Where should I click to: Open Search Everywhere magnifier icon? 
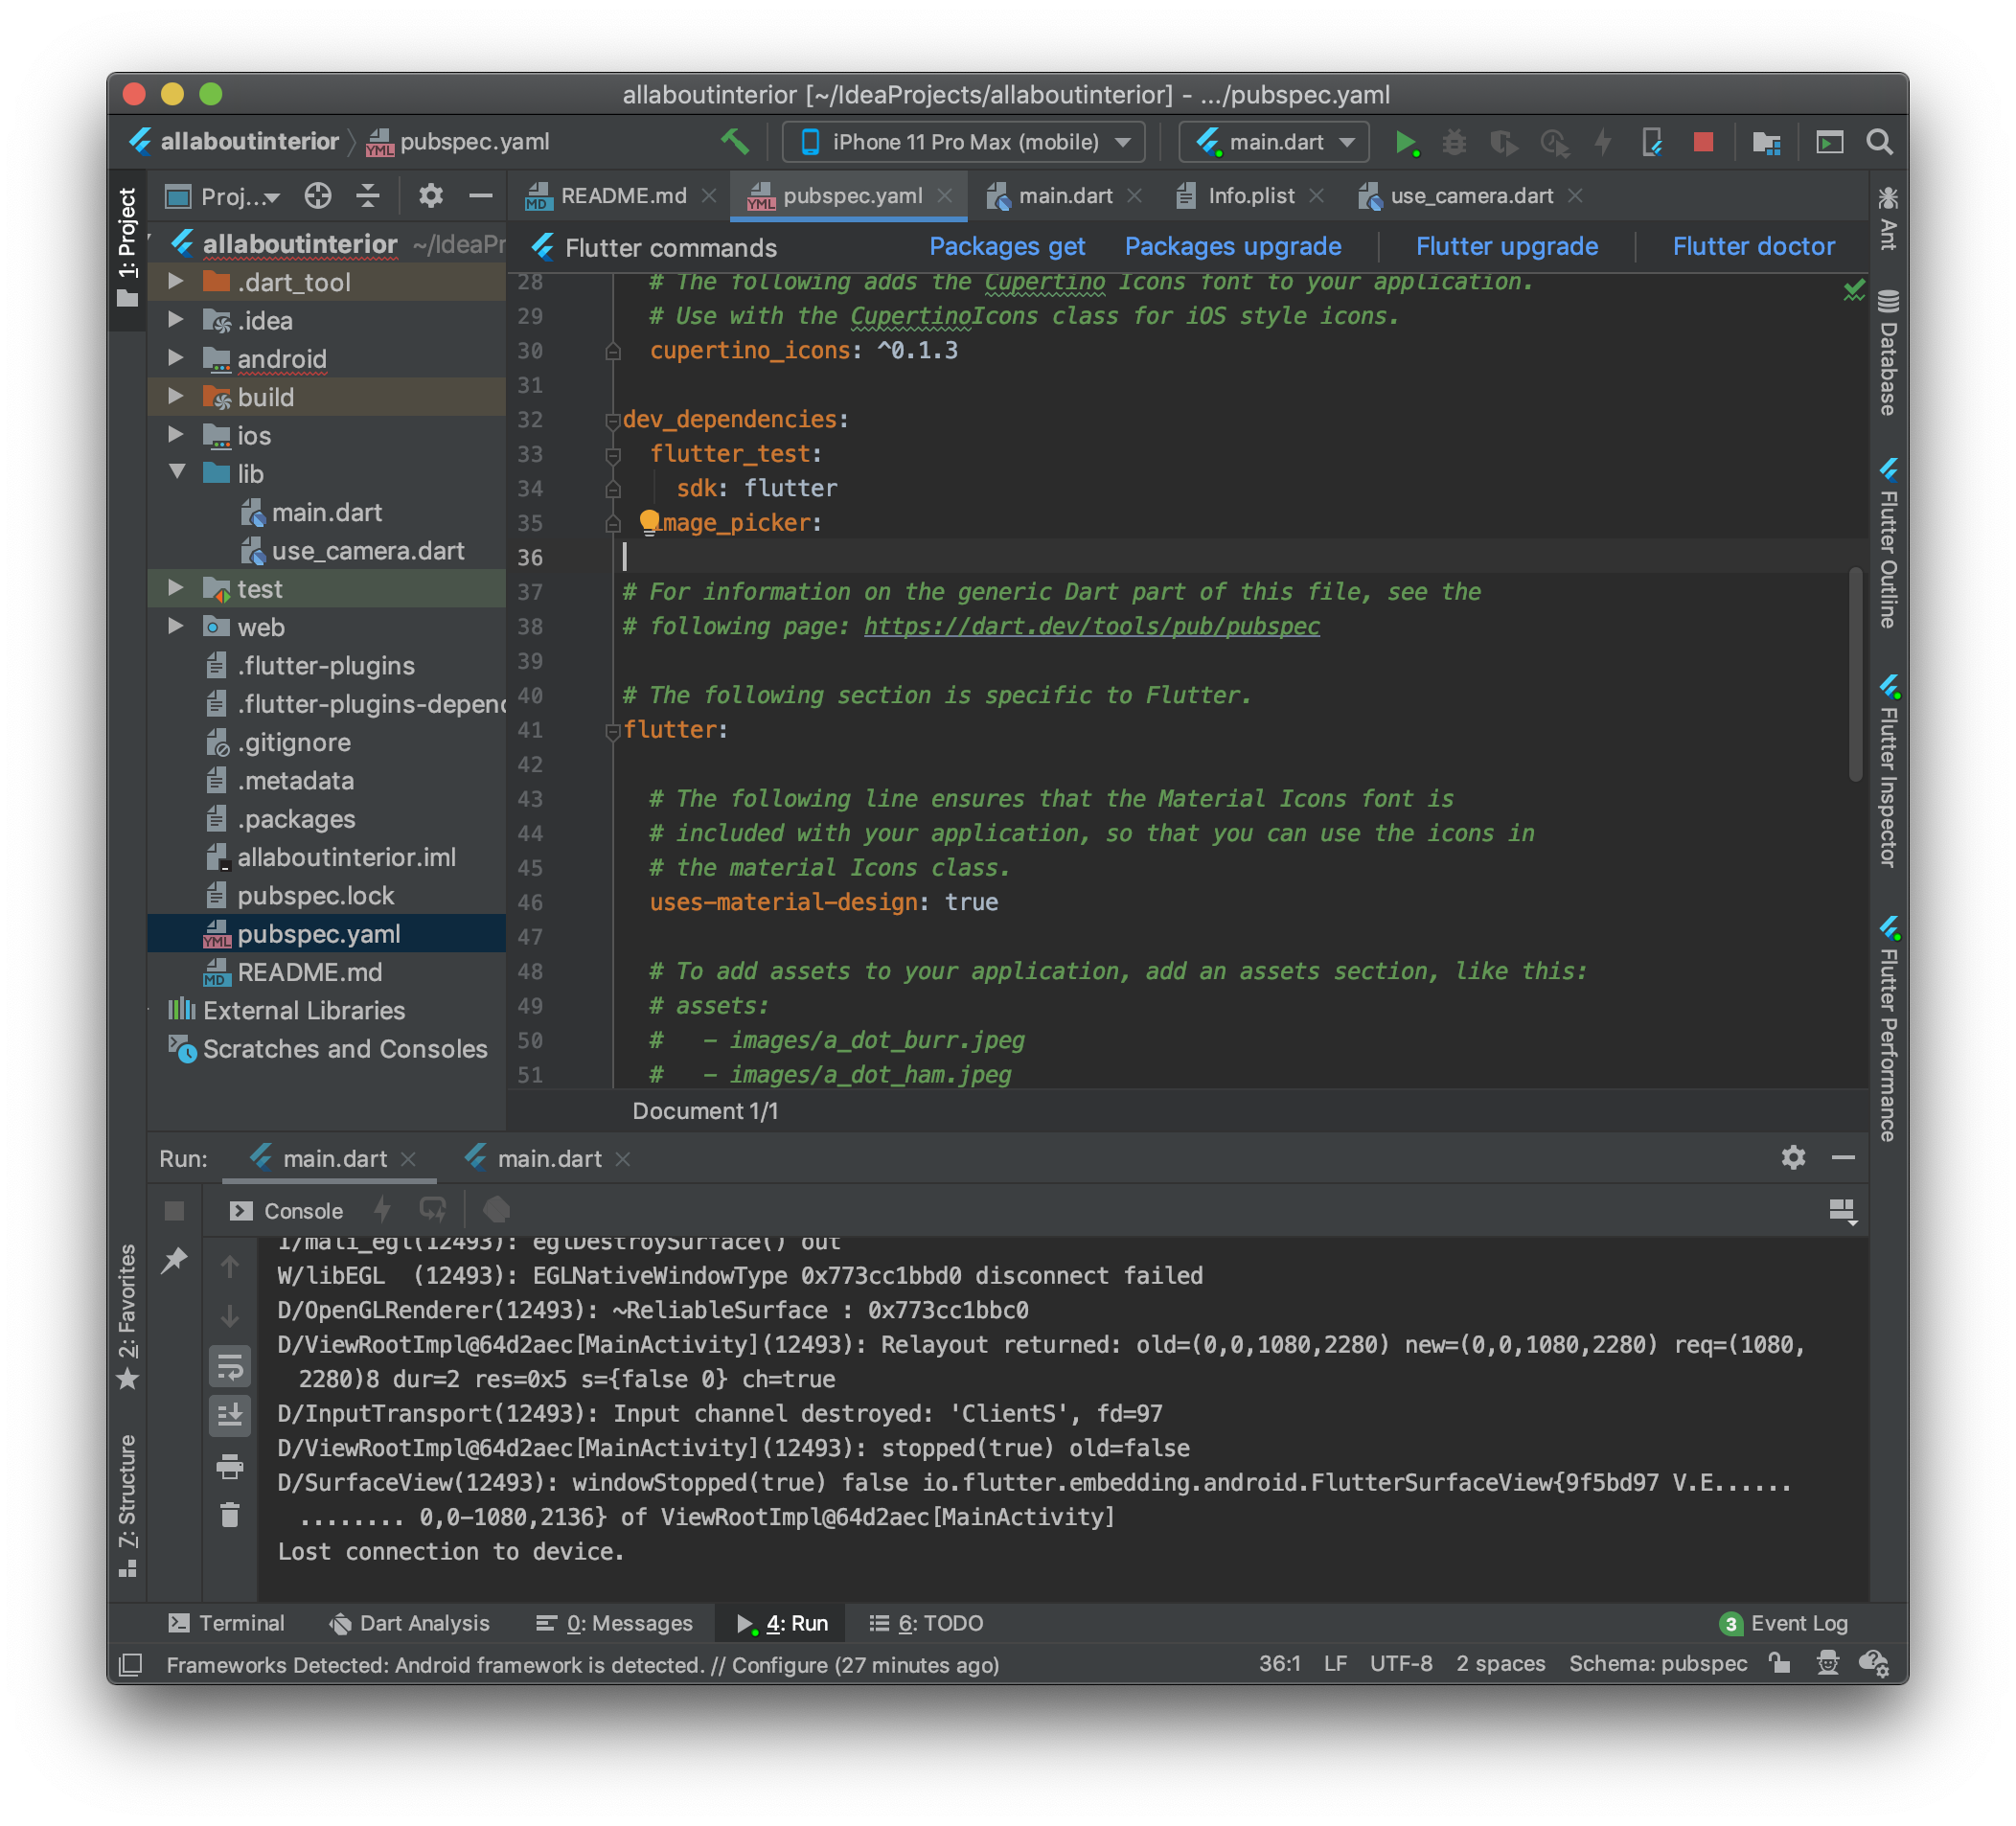click(x=1879, y=142)
